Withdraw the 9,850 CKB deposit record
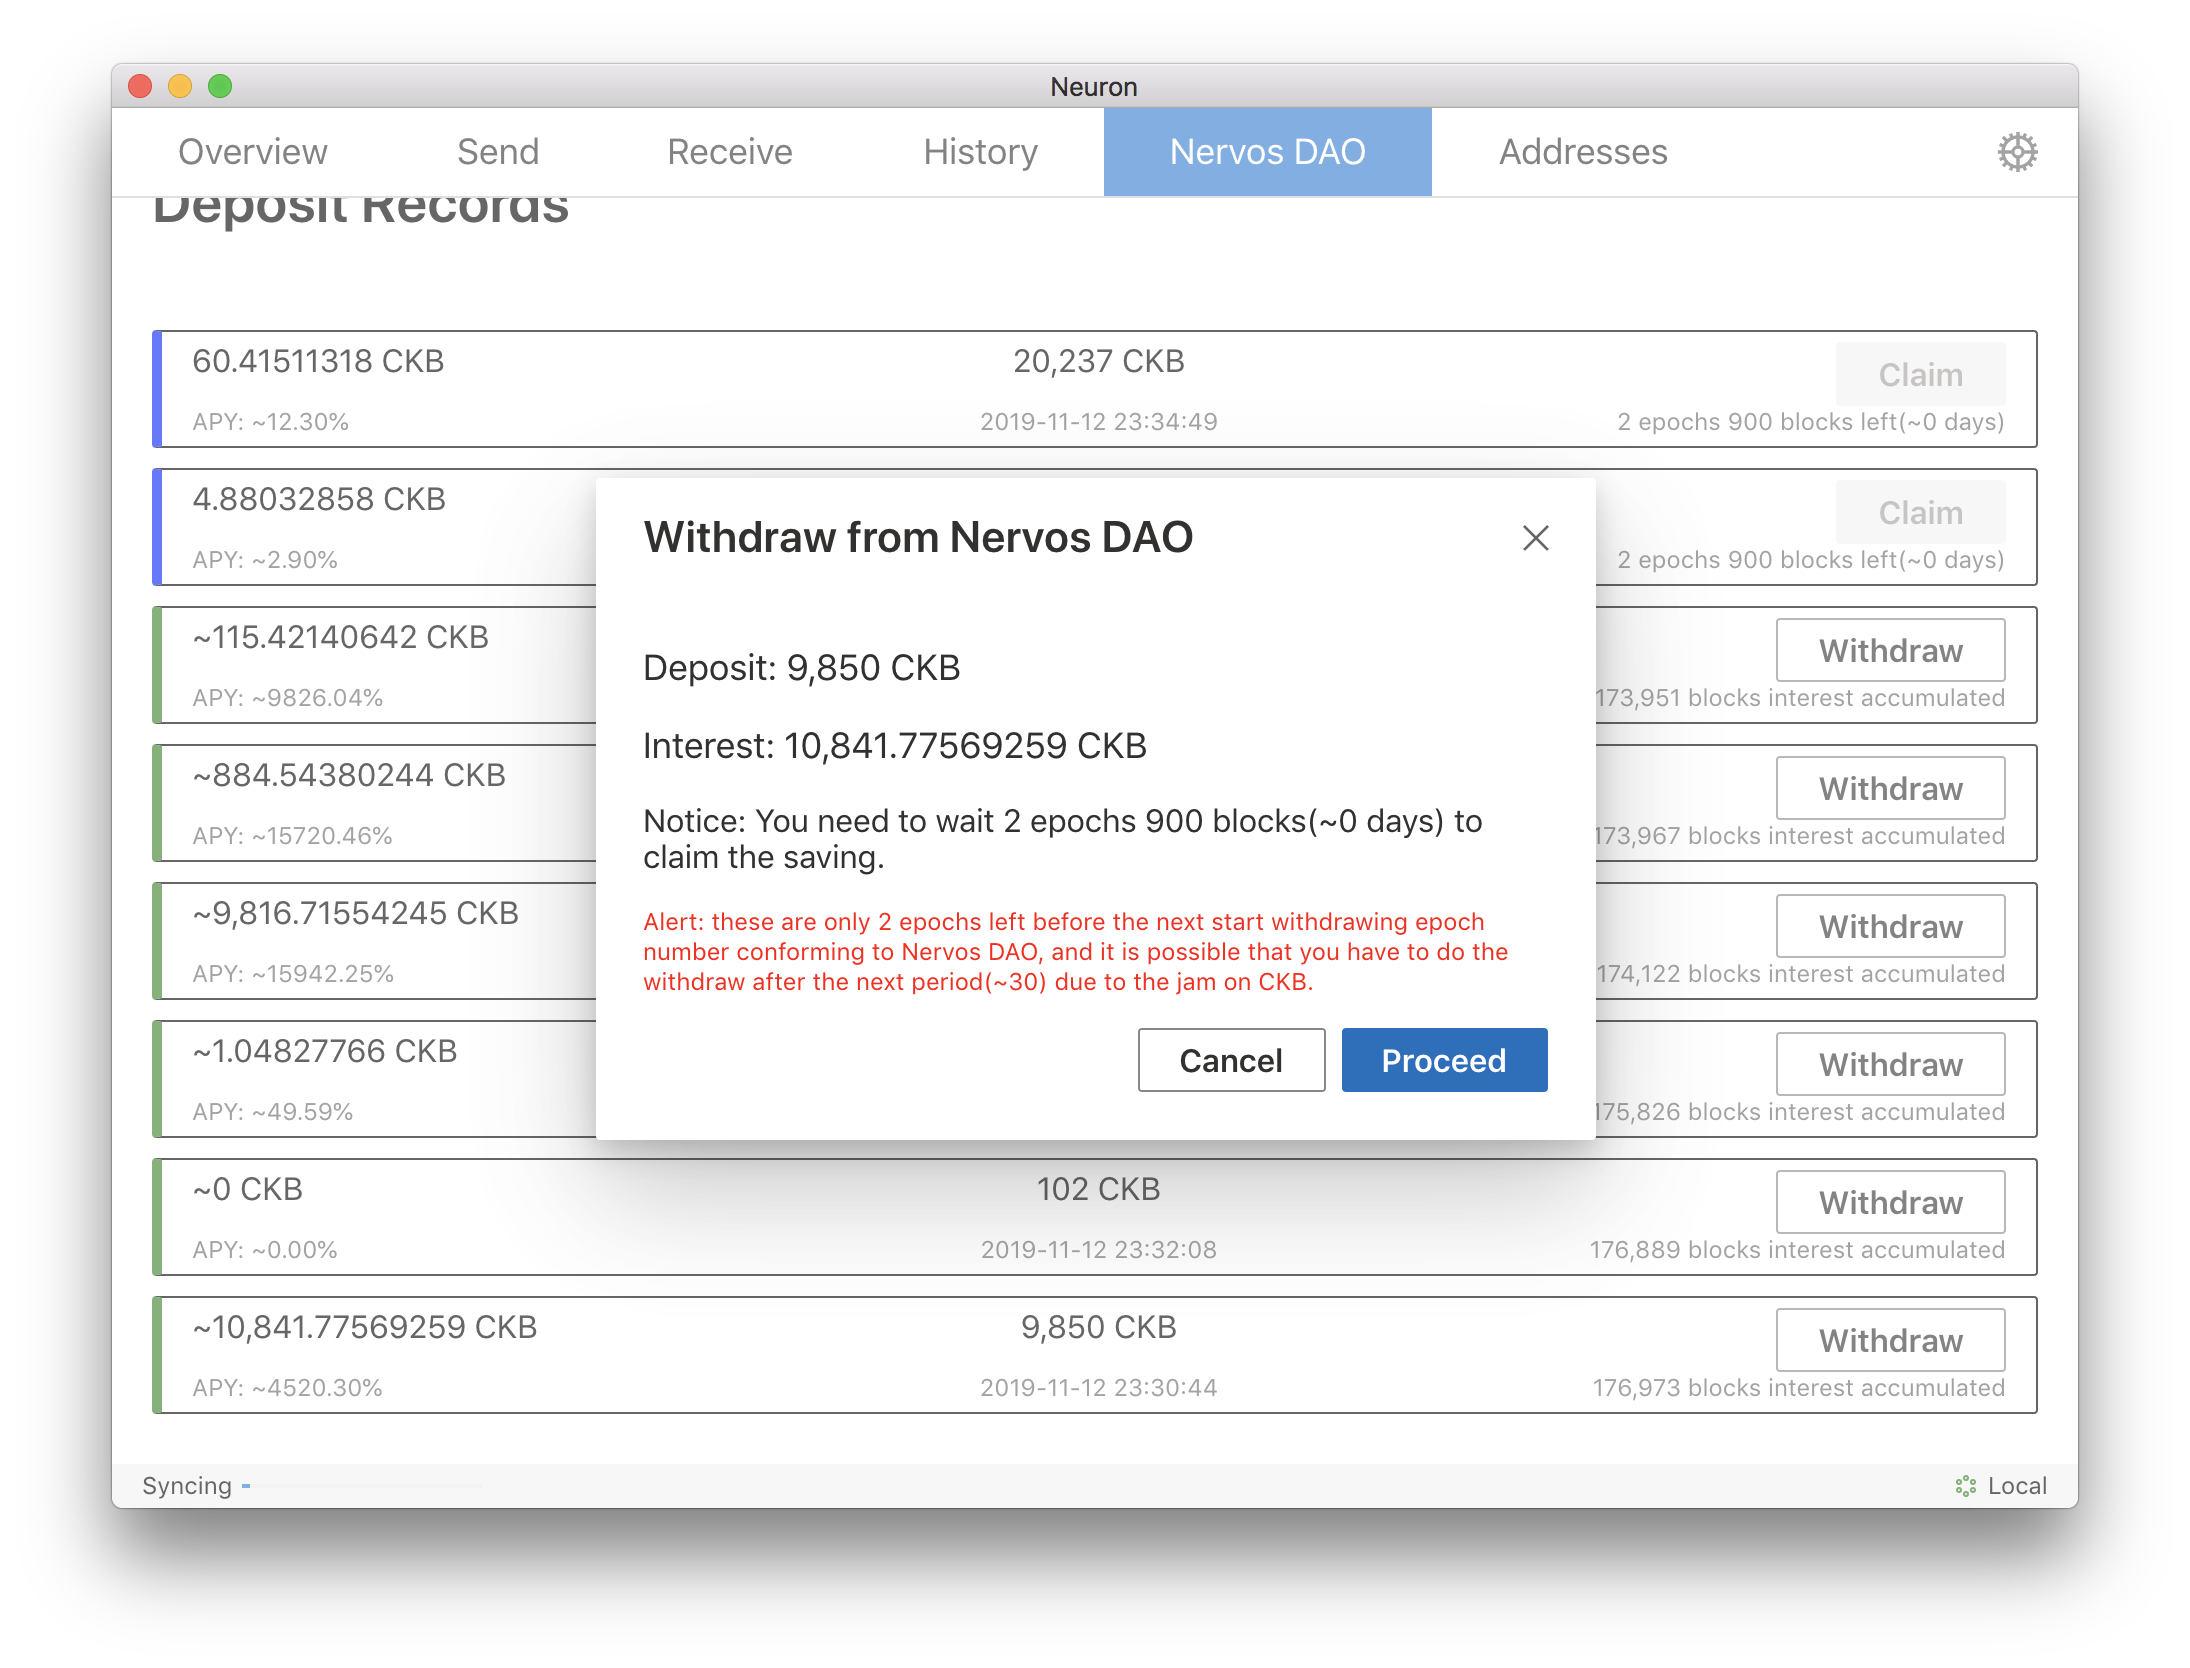The image size is (2190, 1668). pyautogui.click(x=1890, y=1340)
